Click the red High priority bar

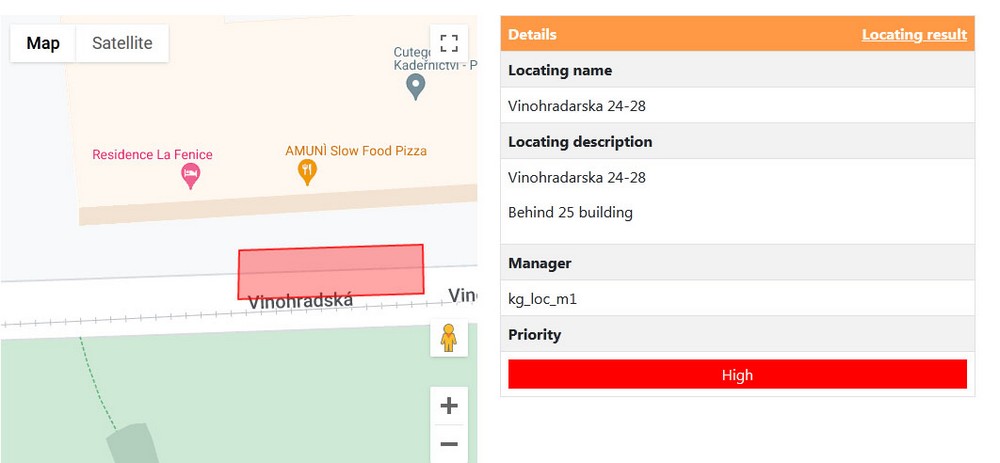(x=737, y=374)
